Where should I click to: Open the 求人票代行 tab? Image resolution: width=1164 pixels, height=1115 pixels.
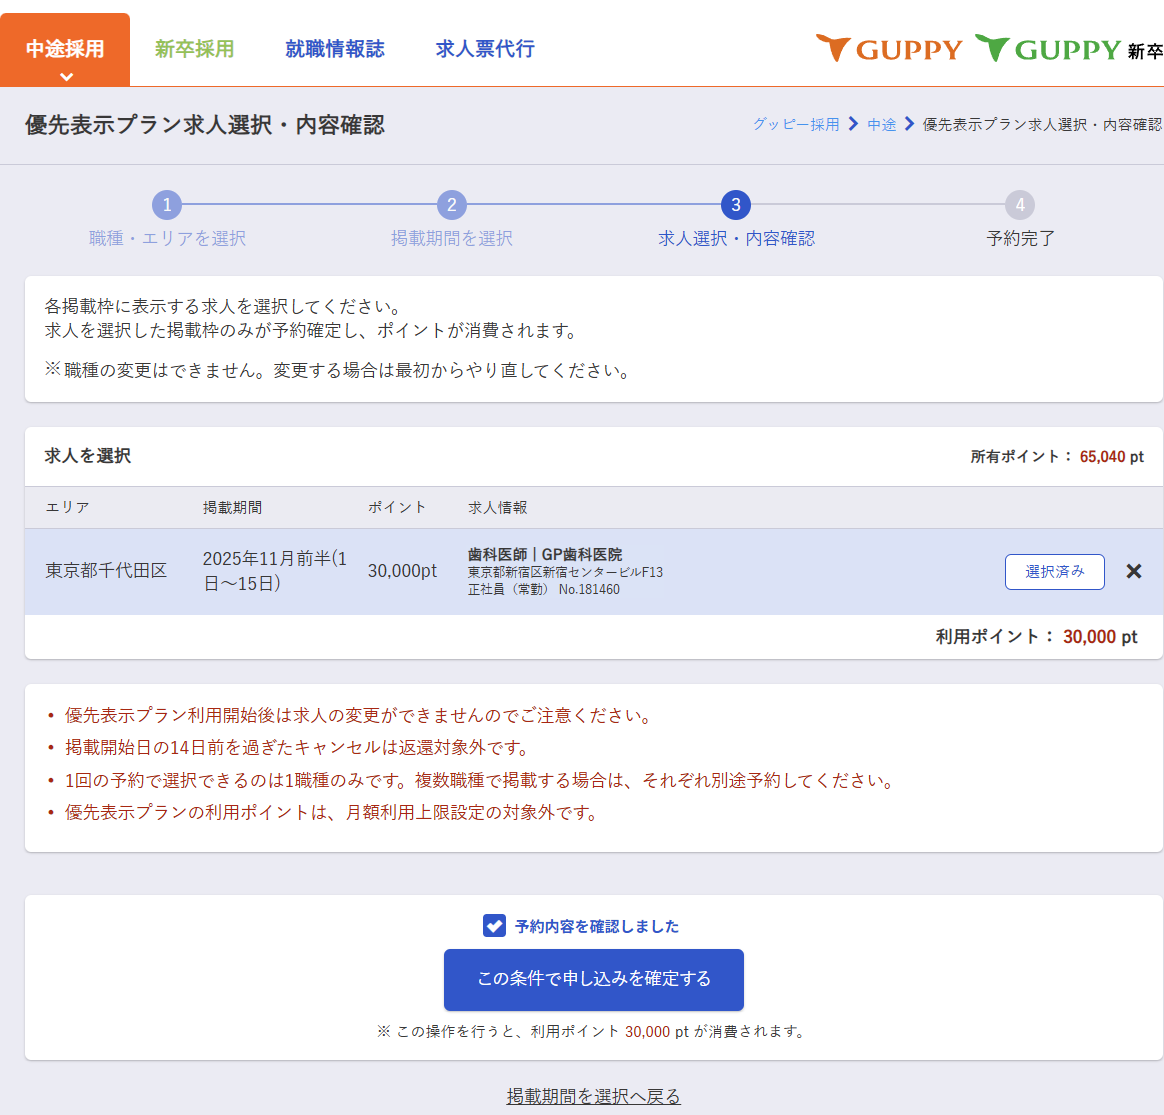point(485,49)
